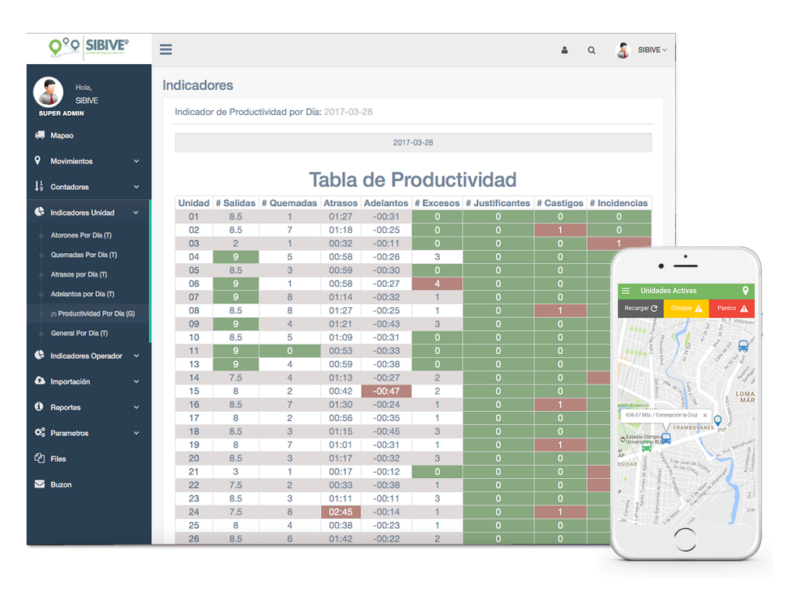Open Atrasos por Día (T) submenu item
The height and width of the screenshot is (593, 800).
(x=79, y=275)
